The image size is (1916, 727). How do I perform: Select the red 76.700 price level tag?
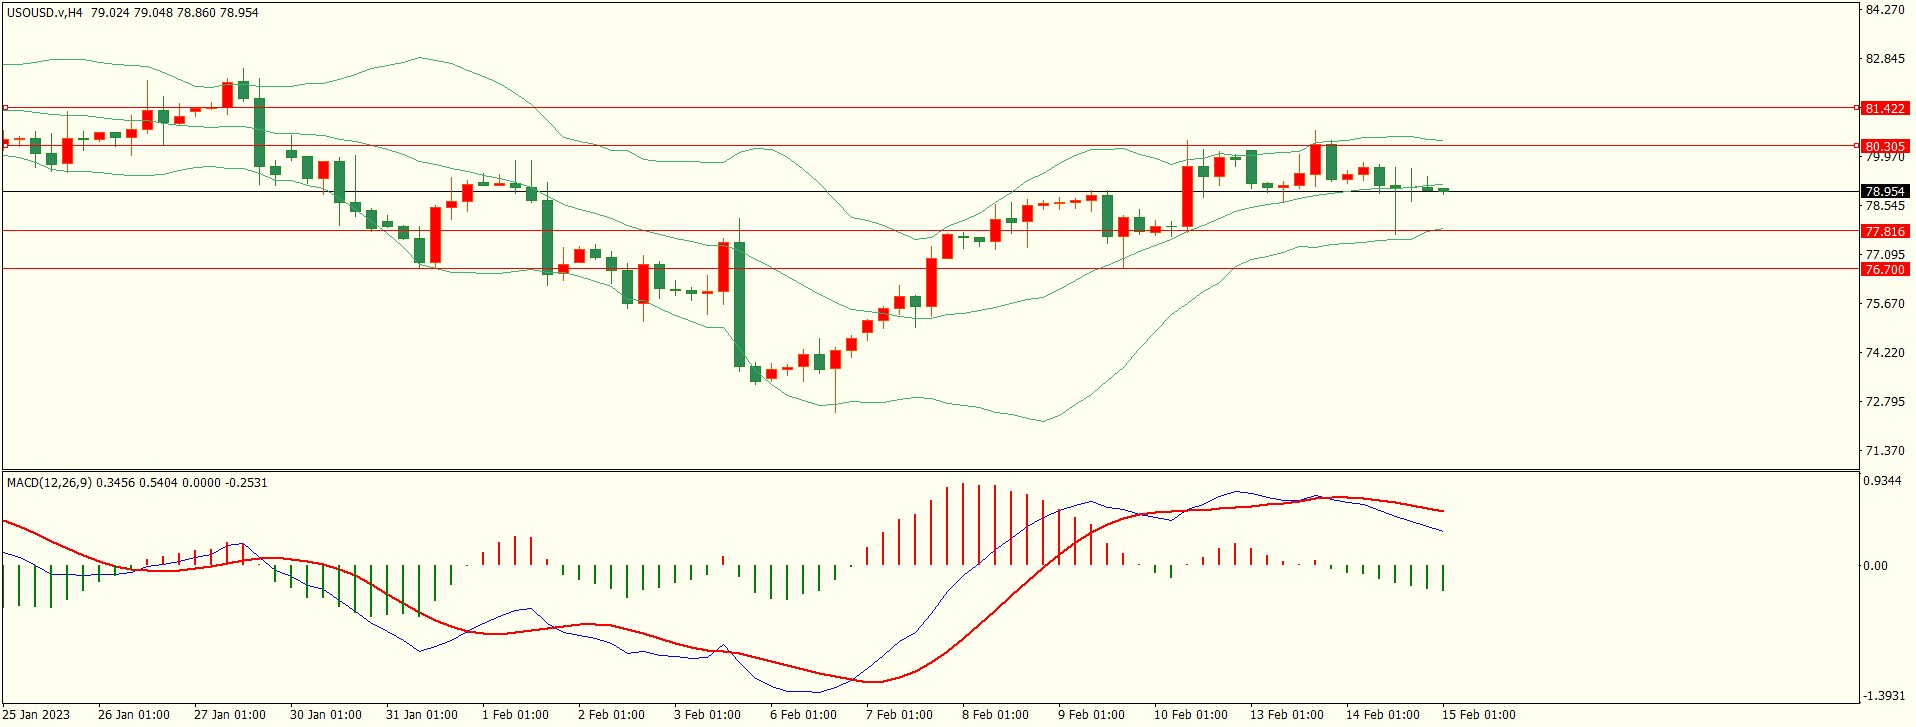coord(1884,269)
